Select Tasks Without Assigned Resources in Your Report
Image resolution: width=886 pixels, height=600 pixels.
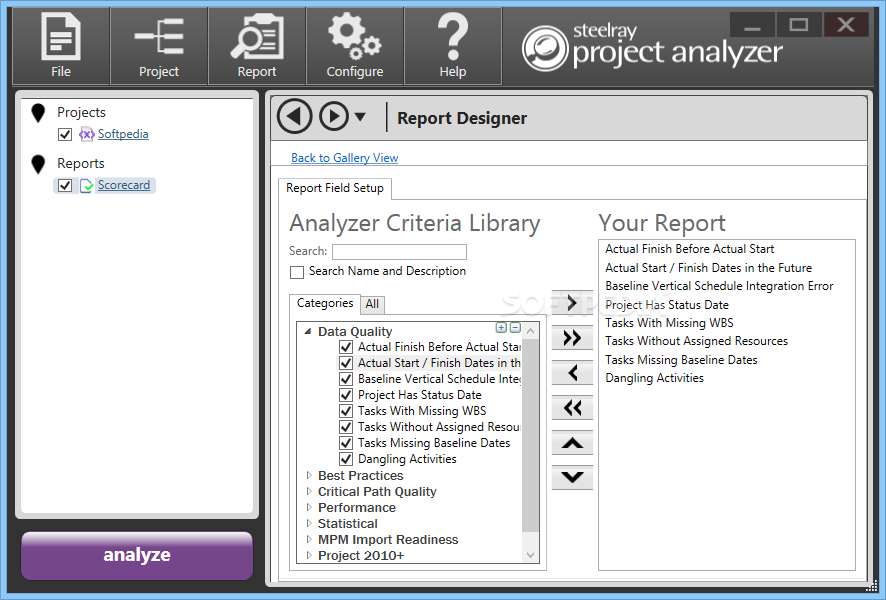coord(696,341)
